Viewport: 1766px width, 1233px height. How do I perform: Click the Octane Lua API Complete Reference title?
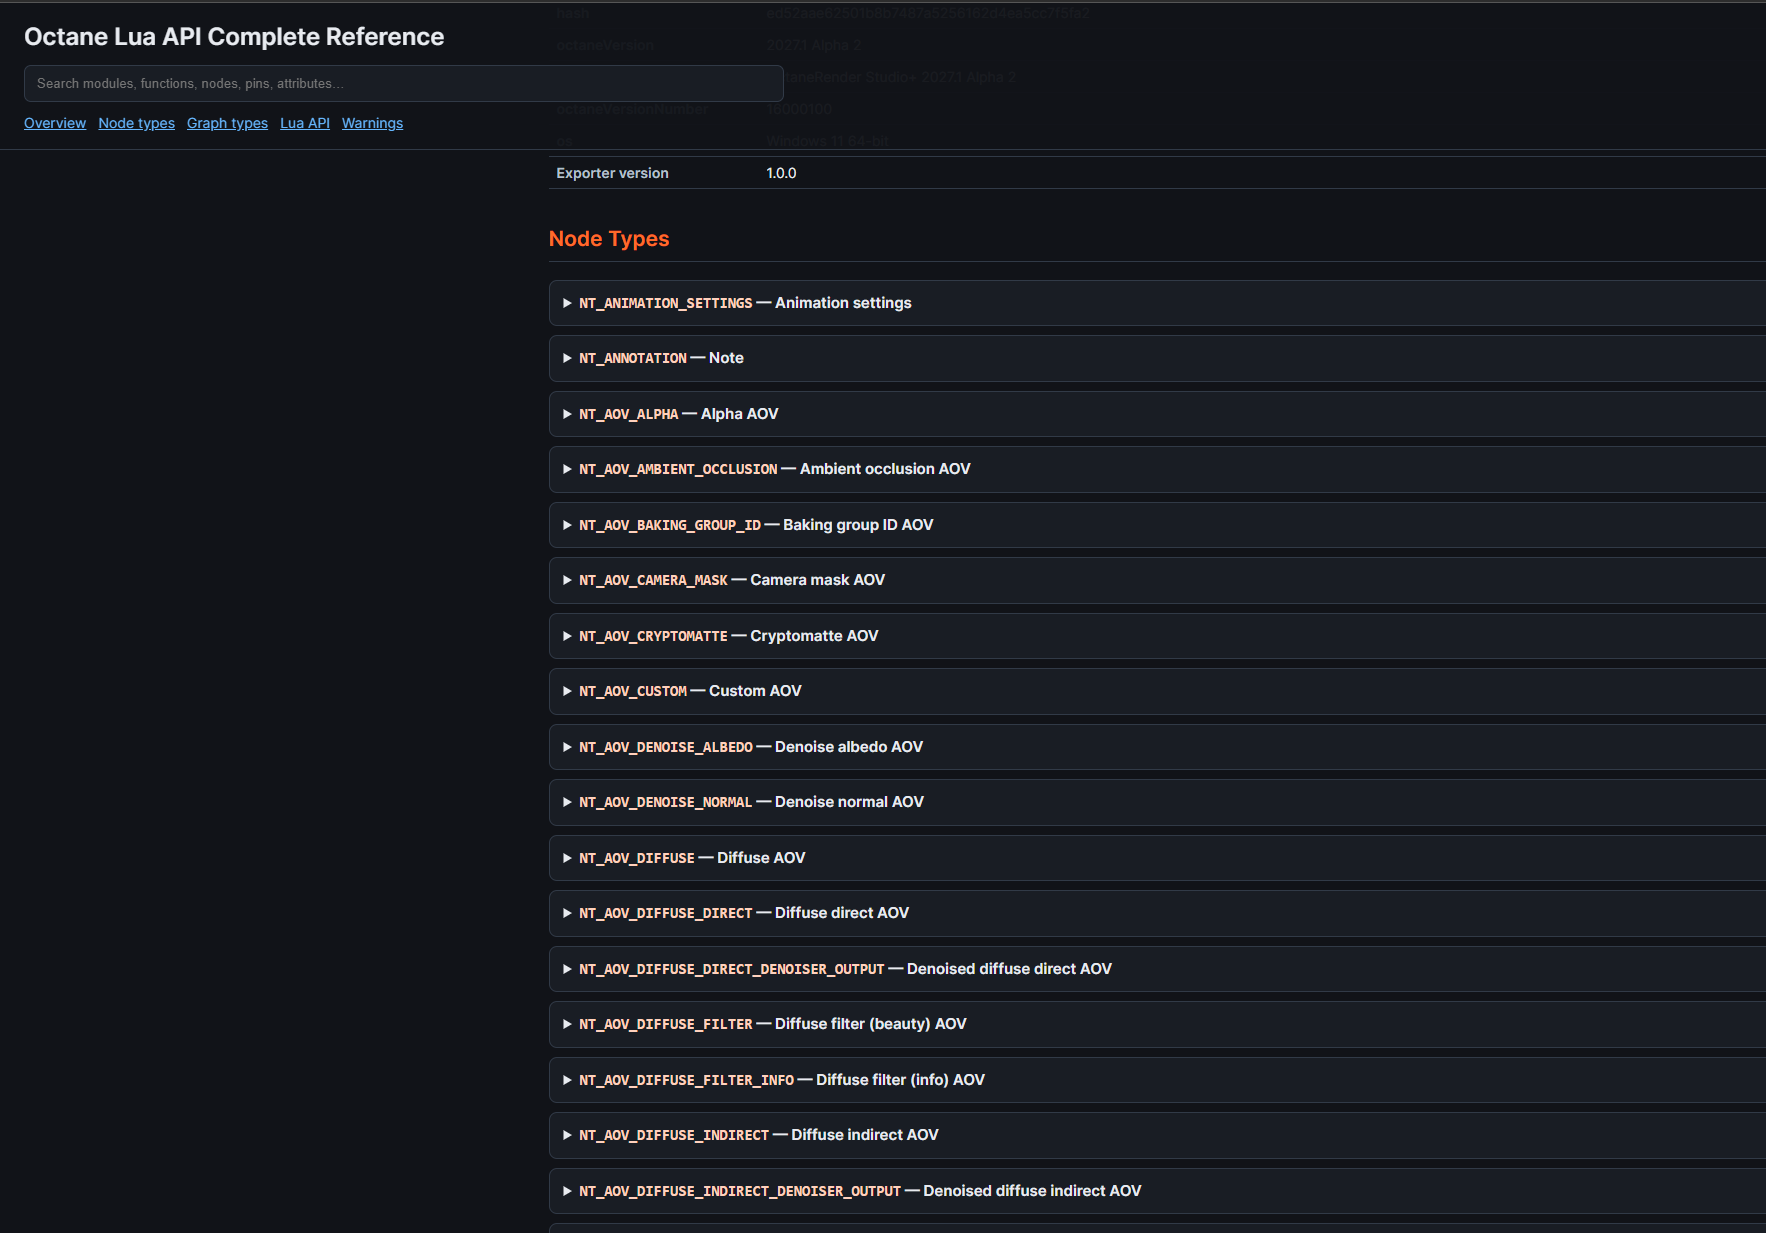(234, 37)
